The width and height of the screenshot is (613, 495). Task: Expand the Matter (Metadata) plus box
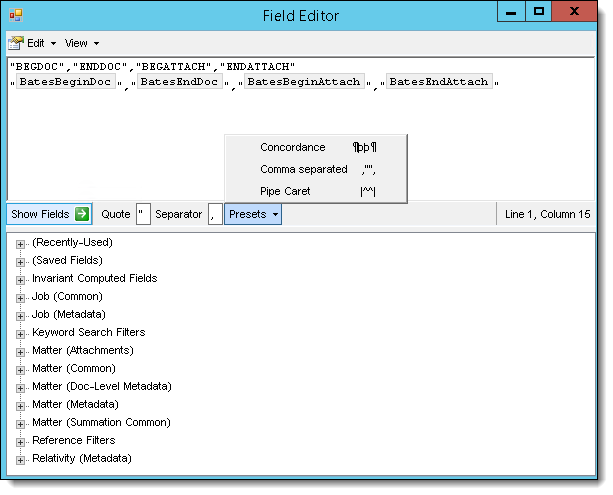20,406
